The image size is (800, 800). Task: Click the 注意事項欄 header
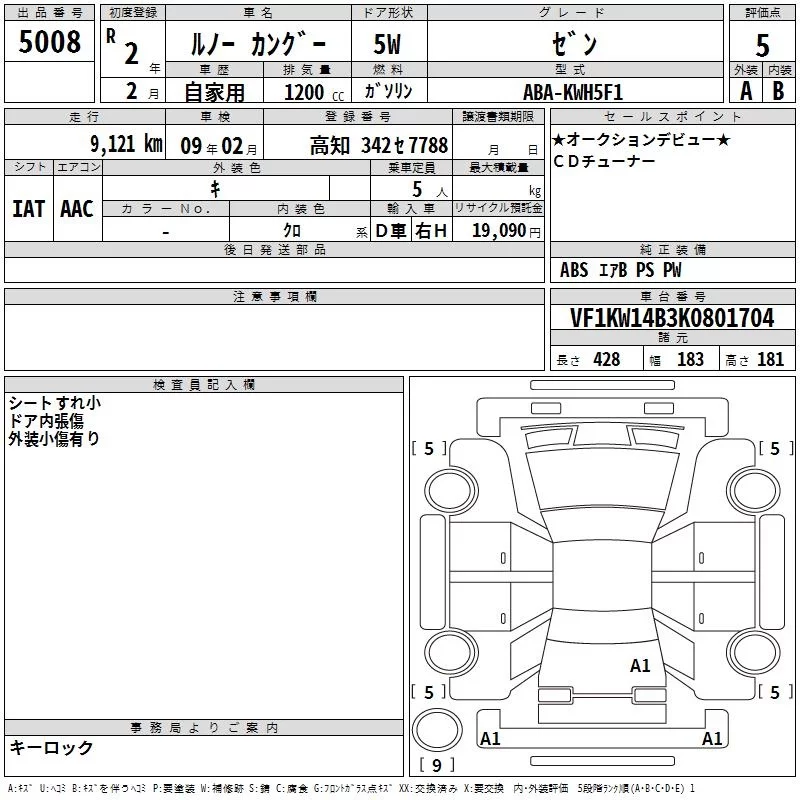[x=274, y=296]
